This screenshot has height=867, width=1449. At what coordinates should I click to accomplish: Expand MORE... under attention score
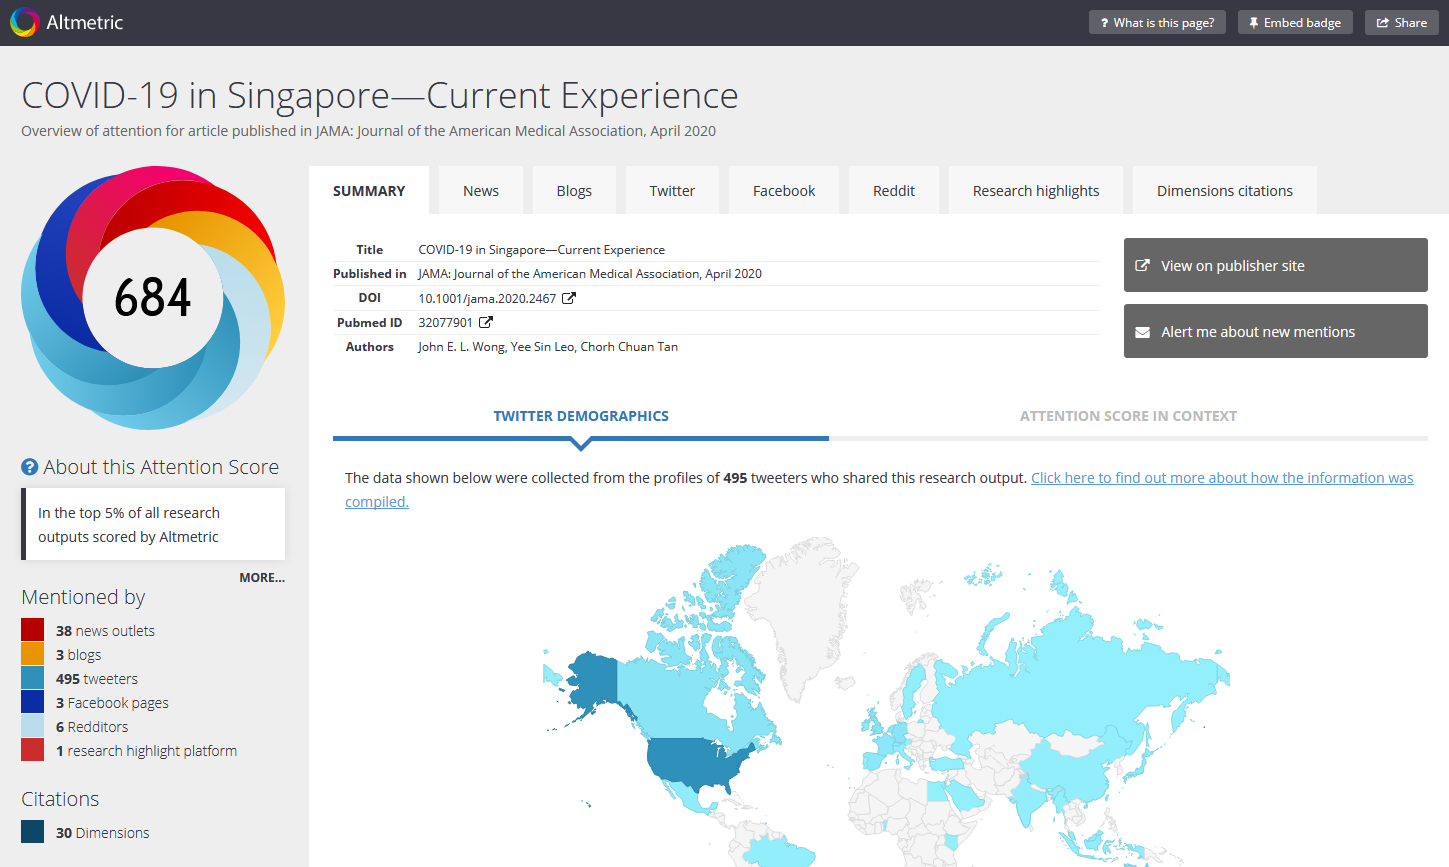click(262, 577)
